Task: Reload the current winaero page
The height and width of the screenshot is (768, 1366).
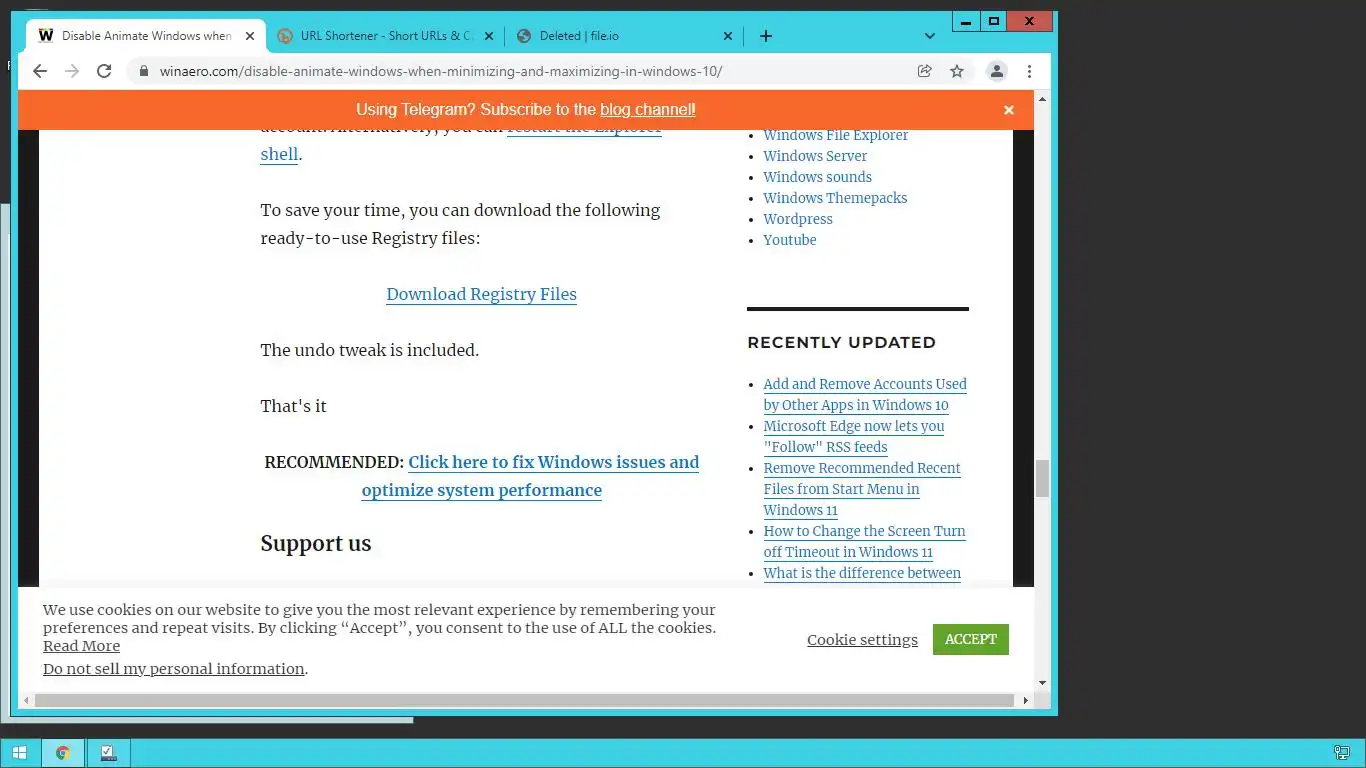Action: click(x=104, y=71)
